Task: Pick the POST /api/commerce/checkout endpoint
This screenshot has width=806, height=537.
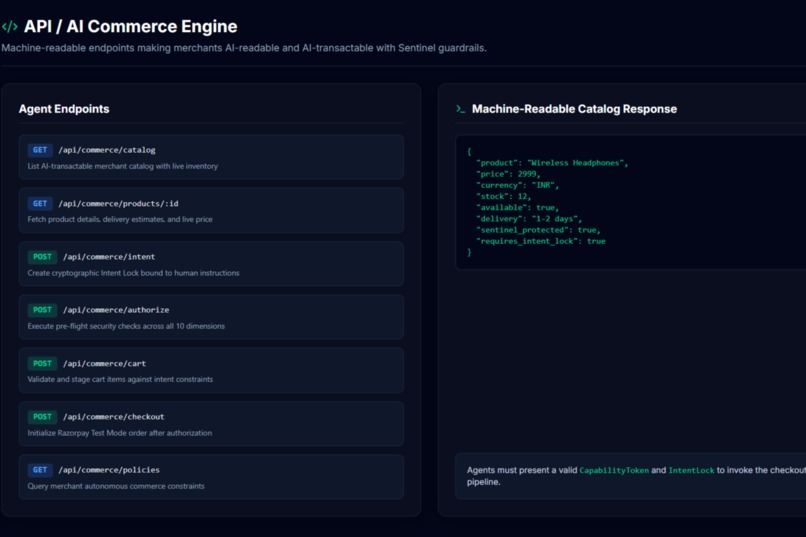Action: coord(211,424)
